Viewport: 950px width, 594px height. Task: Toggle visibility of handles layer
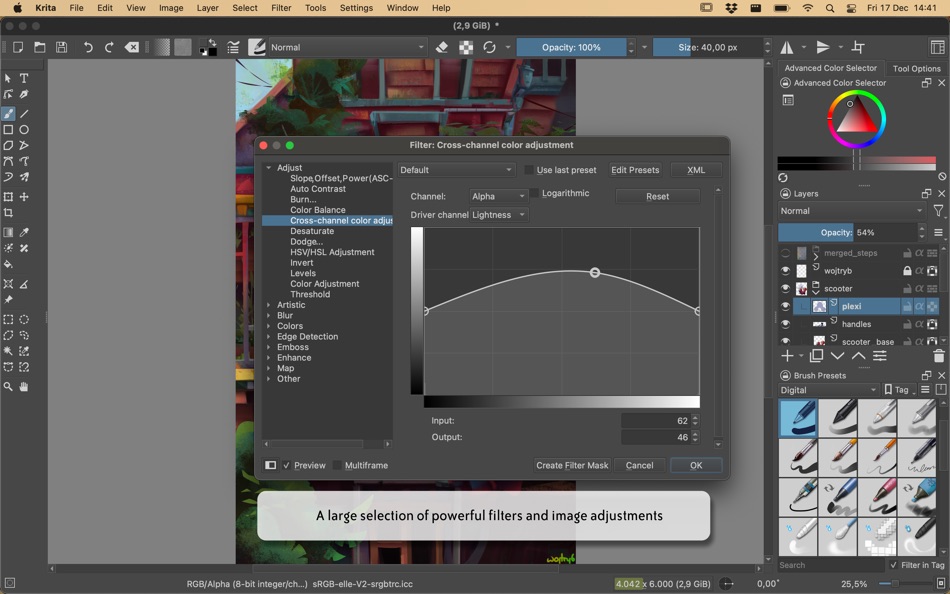click(x=785, y=324)
